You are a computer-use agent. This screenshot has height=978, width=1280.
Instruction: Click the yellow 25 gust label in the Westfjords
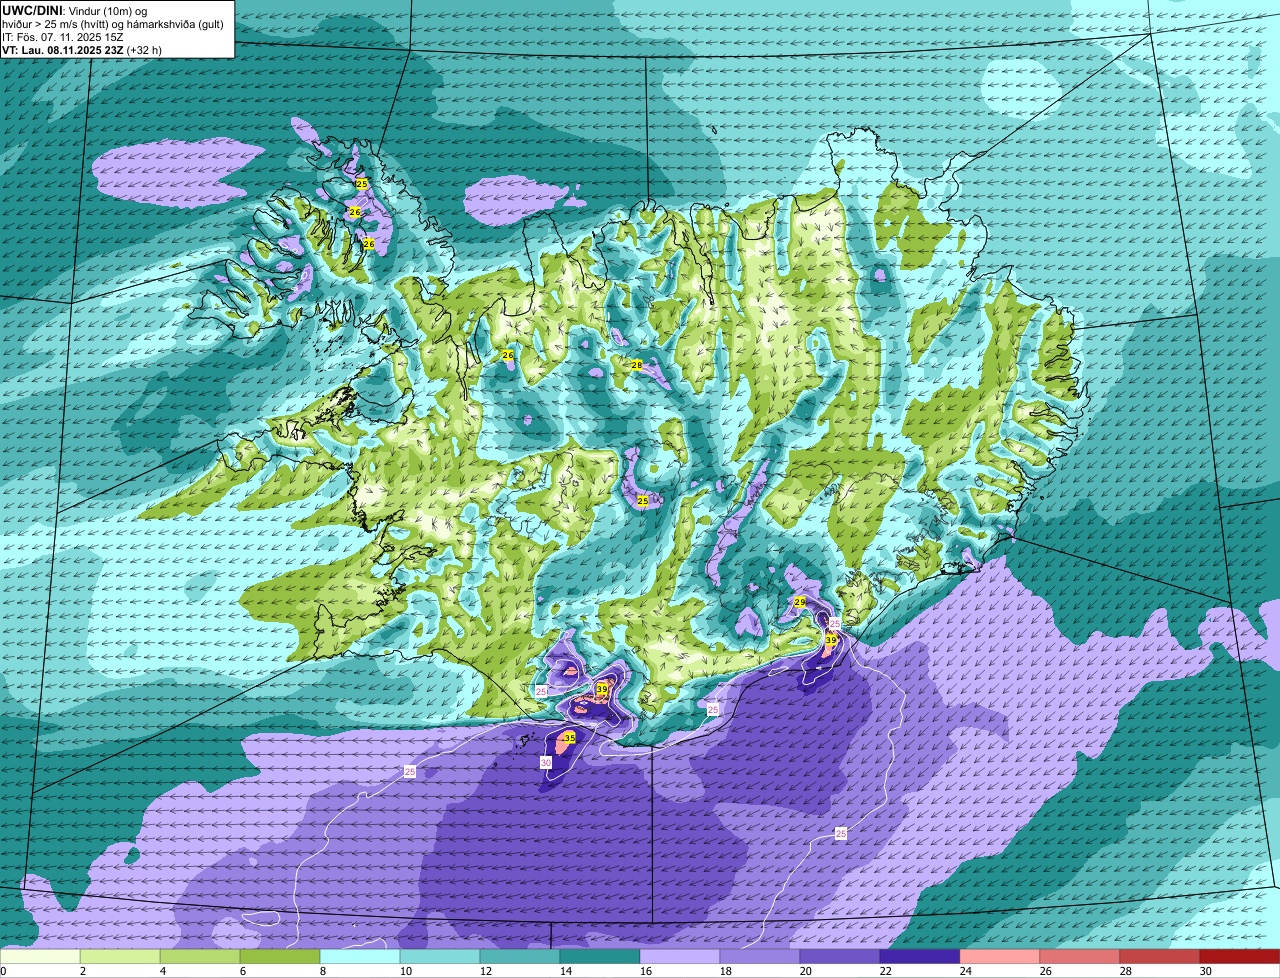tap(362, 184)
